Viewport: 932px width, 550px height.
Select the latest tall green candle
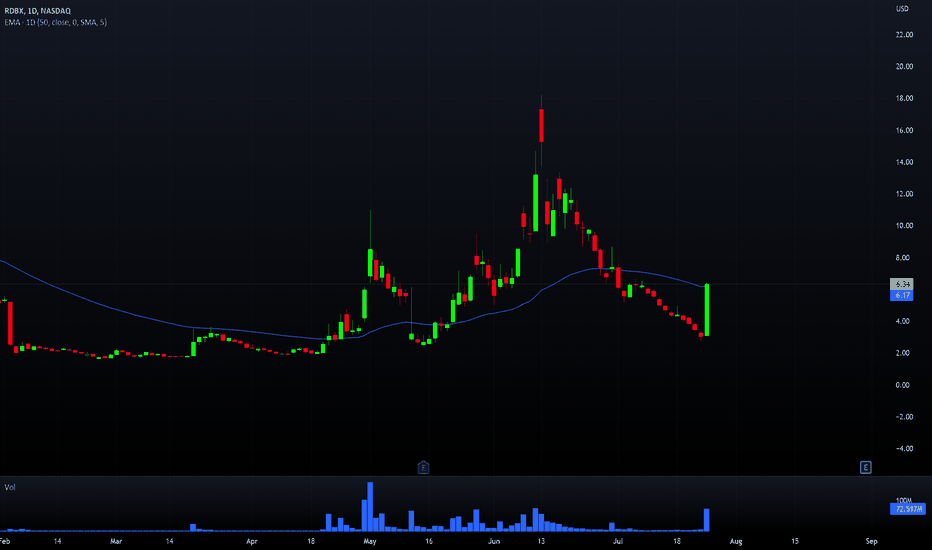[707, 310]
